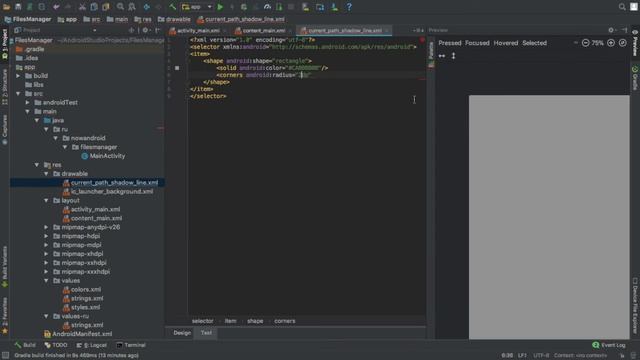Click the Profile app gauge icon
The height and width of the screenshot is (360, 640).
[x=267, y=7]
